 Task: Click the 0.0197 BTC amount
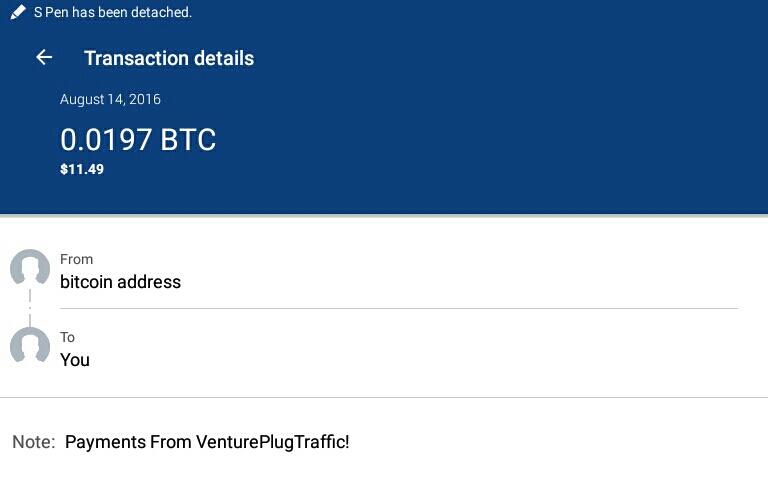pyautogui.click(x=138, y=139)
